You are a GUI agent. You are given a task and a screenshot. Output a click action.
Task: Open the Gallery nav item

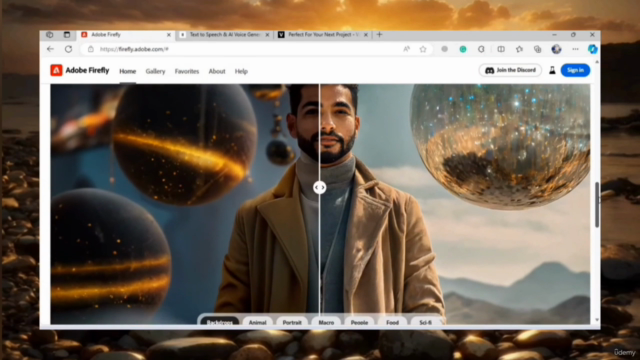(x=155, y=71)
